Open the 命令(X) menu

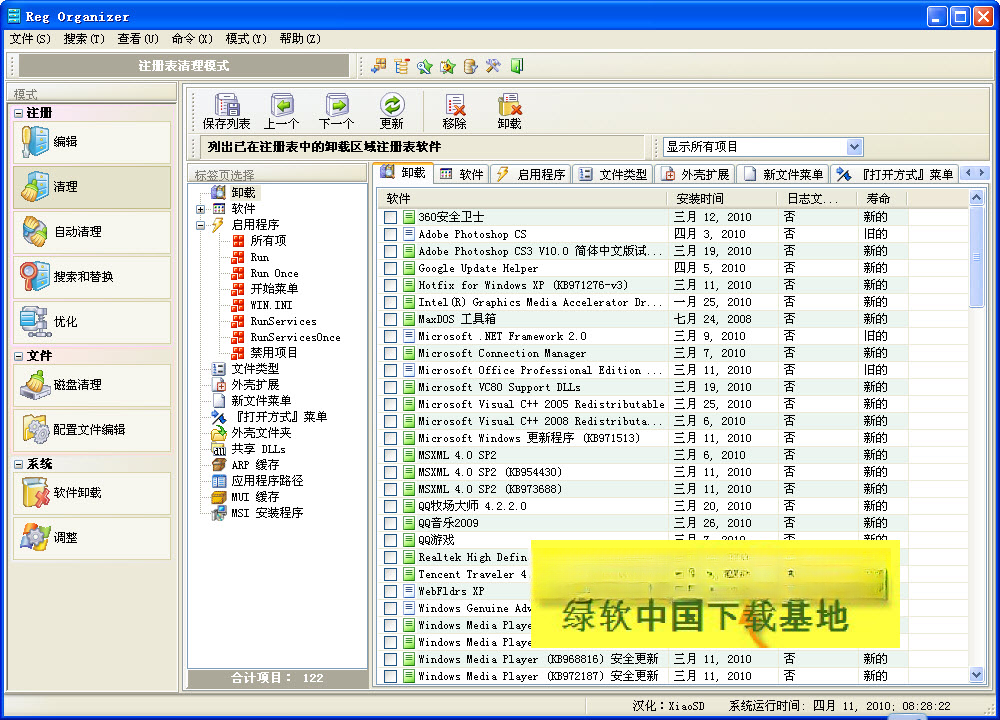coord(191,39)
